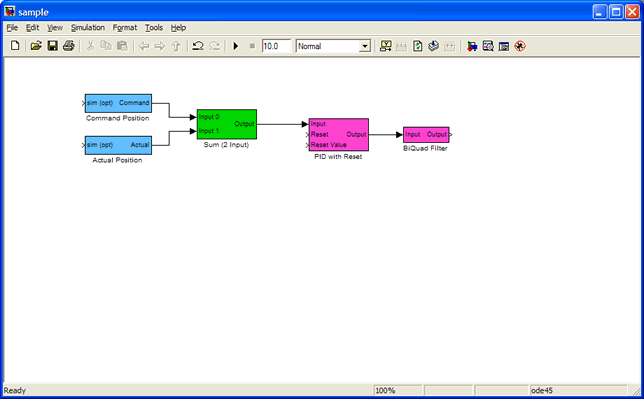Select the PID with Reset block
This screenshot has width=644, height=399.
tap(338, 135)
